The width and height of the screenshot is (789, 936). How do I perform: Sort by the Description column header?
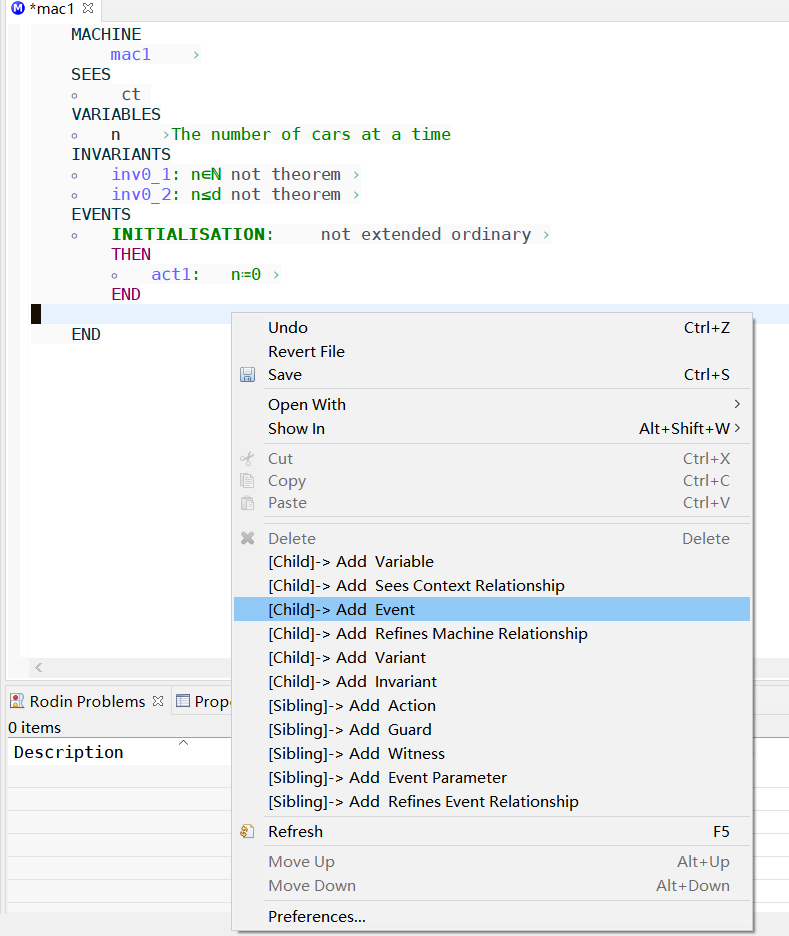pos(69,752)
